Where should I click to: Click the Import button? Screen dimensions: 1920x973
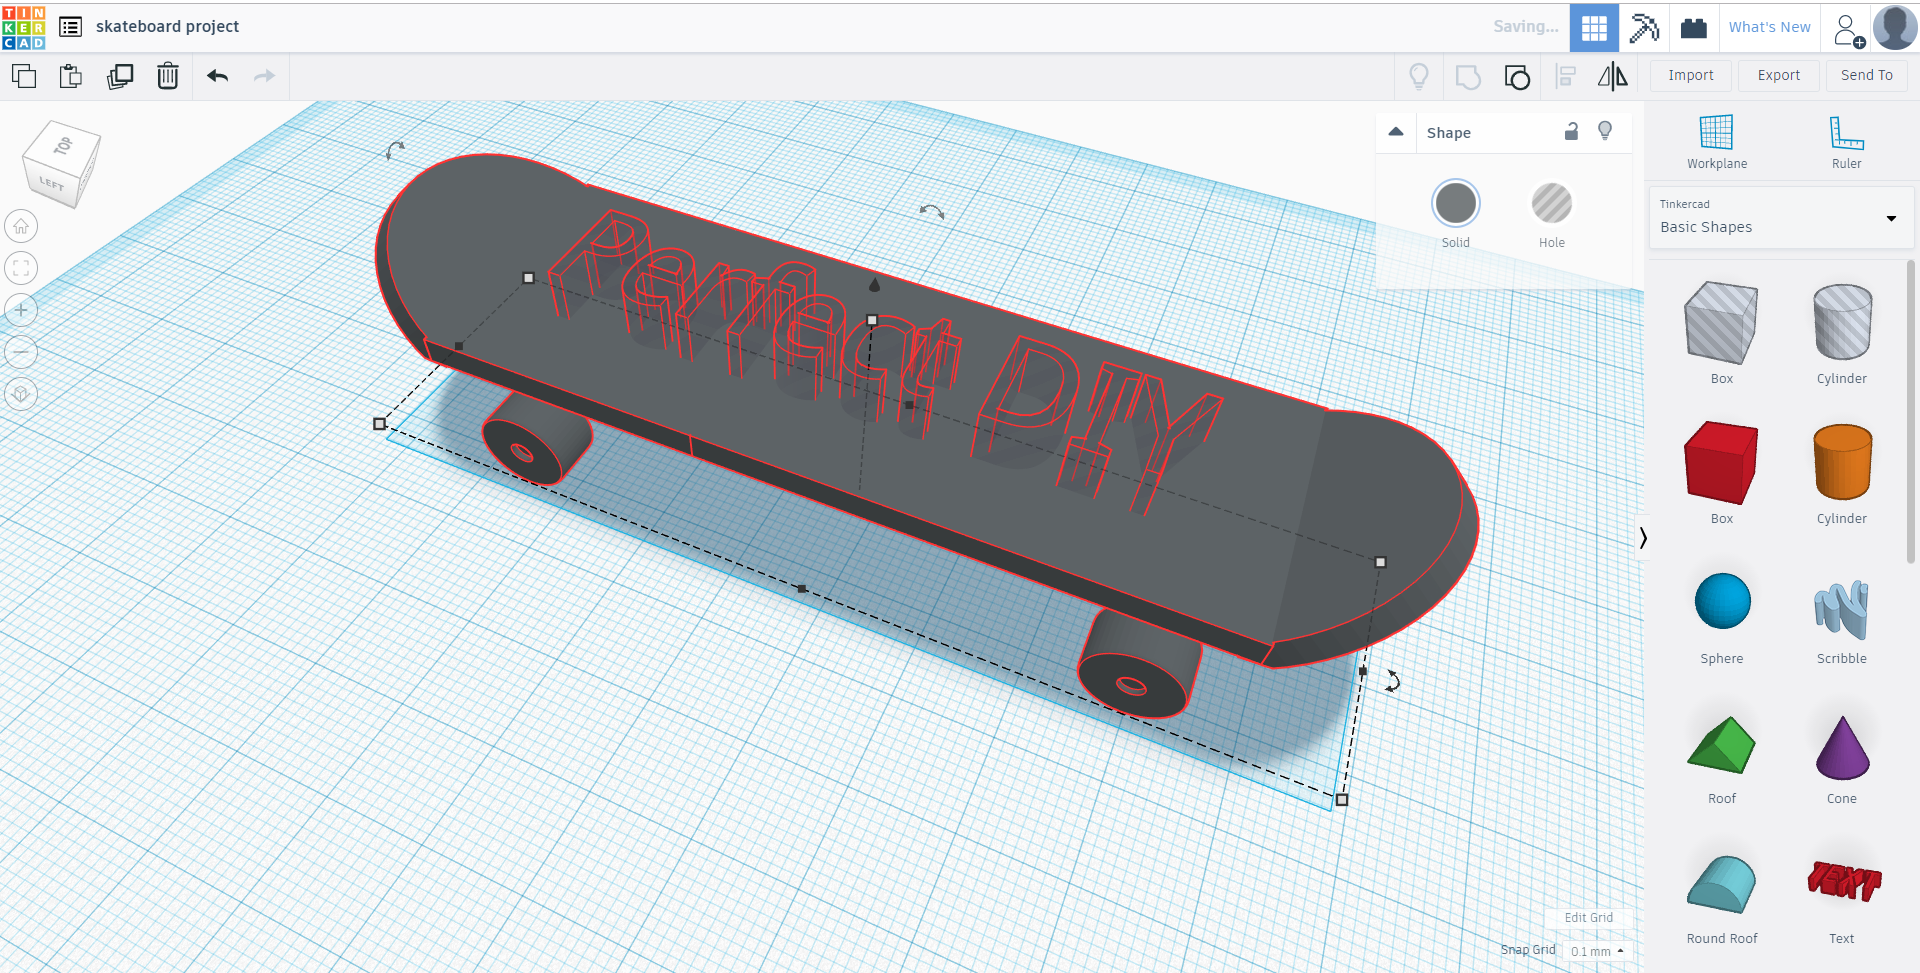pos(1691,76)
